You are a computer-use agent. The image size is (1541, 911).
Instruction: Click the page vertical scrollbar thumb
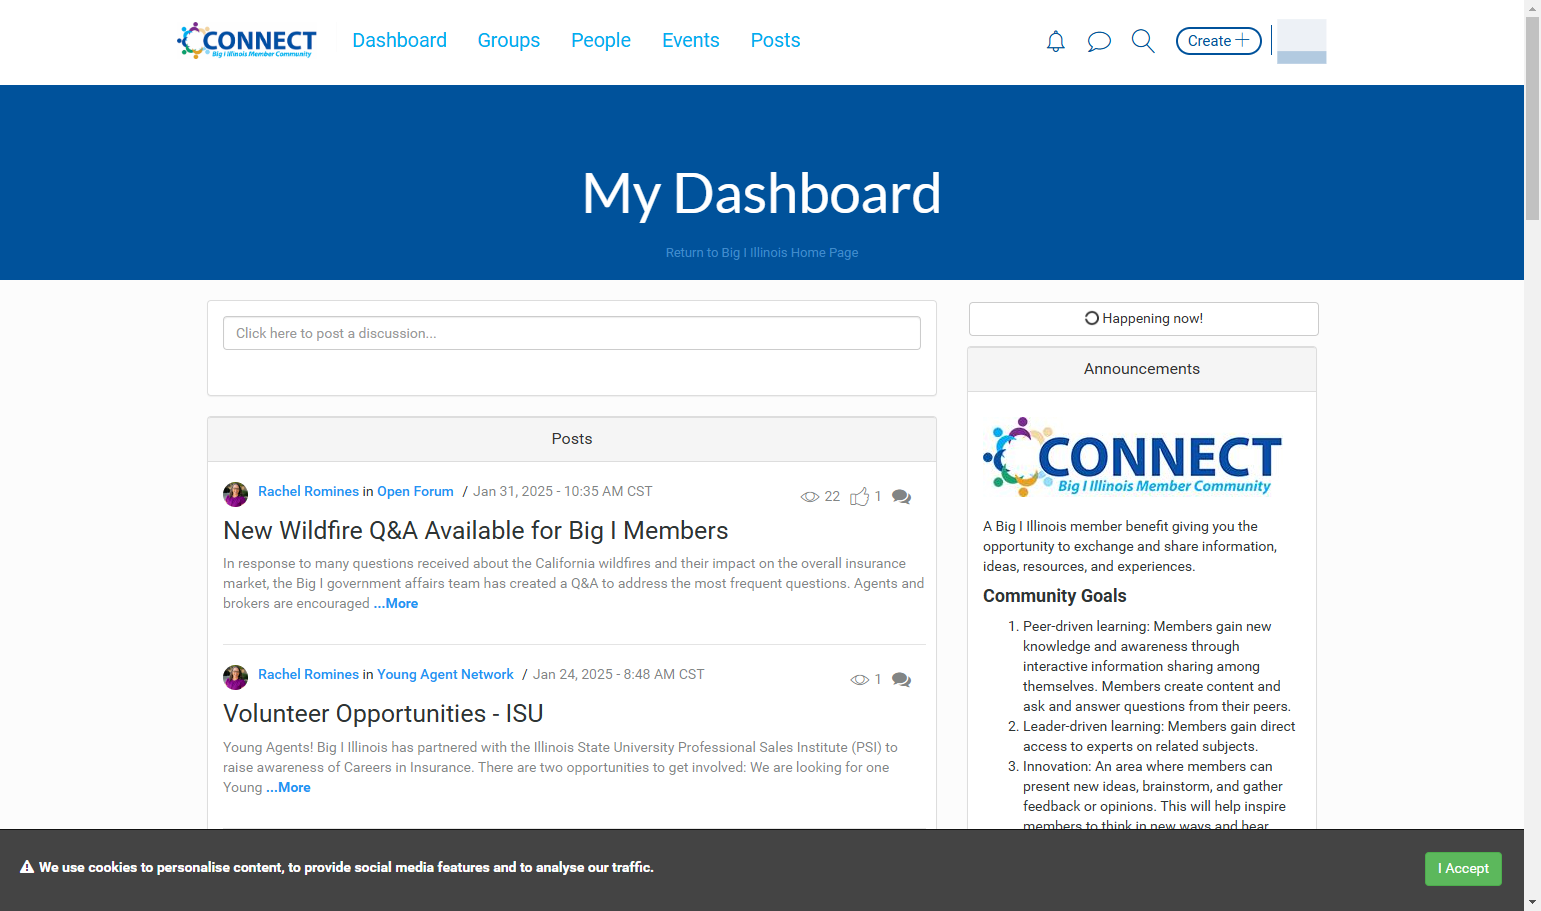point(1532,118)
